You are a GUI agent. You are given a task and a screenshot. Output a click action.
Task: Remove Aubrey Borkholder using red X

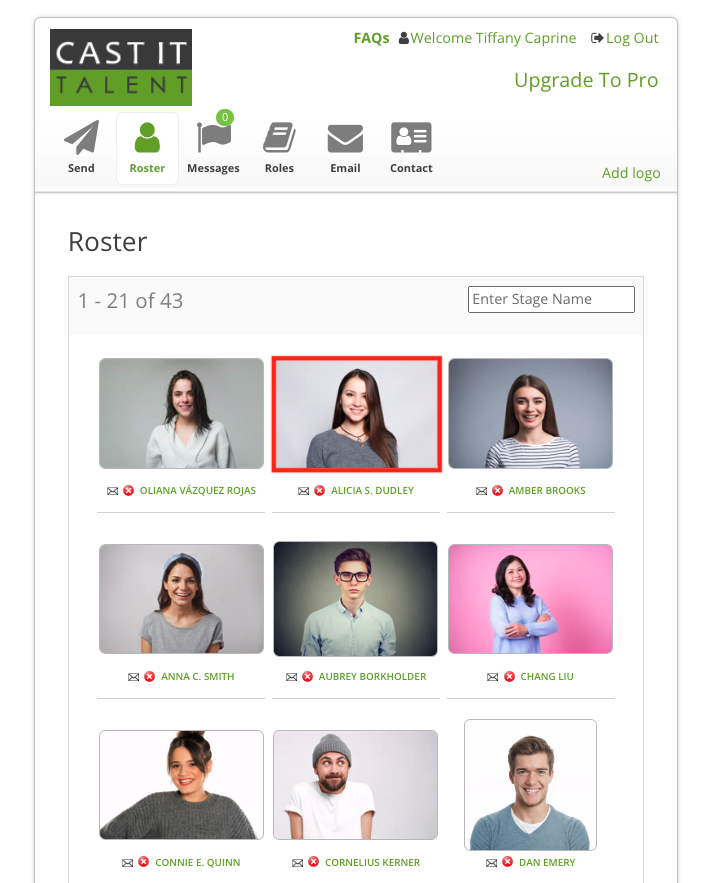pyautogui.click(x=308, y=676)
